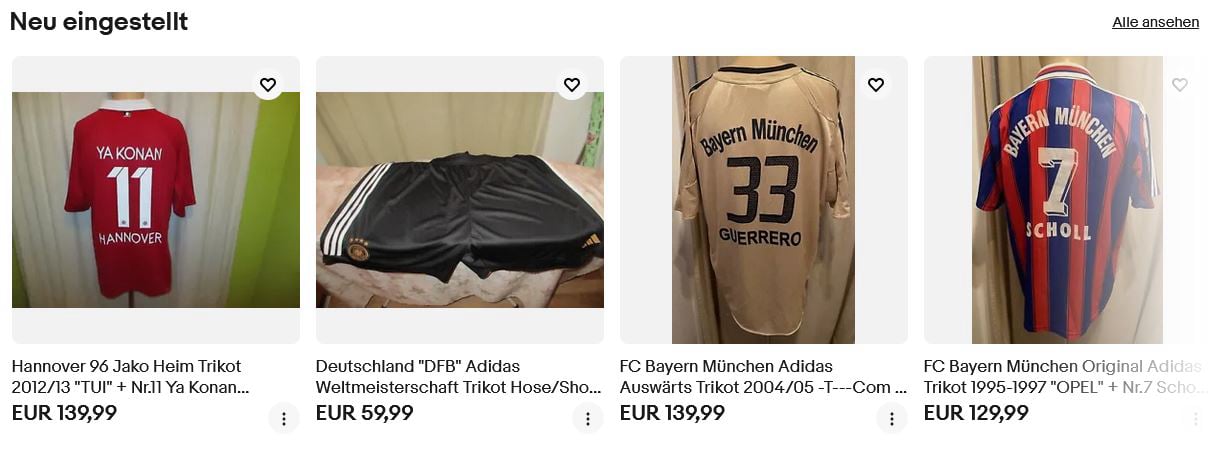The image size is (1225, 455).
Task: Open Deutschland DFB Adidas Weltmeisterschaft listing title
Action: pyautogui.click(x=459, y=377)
